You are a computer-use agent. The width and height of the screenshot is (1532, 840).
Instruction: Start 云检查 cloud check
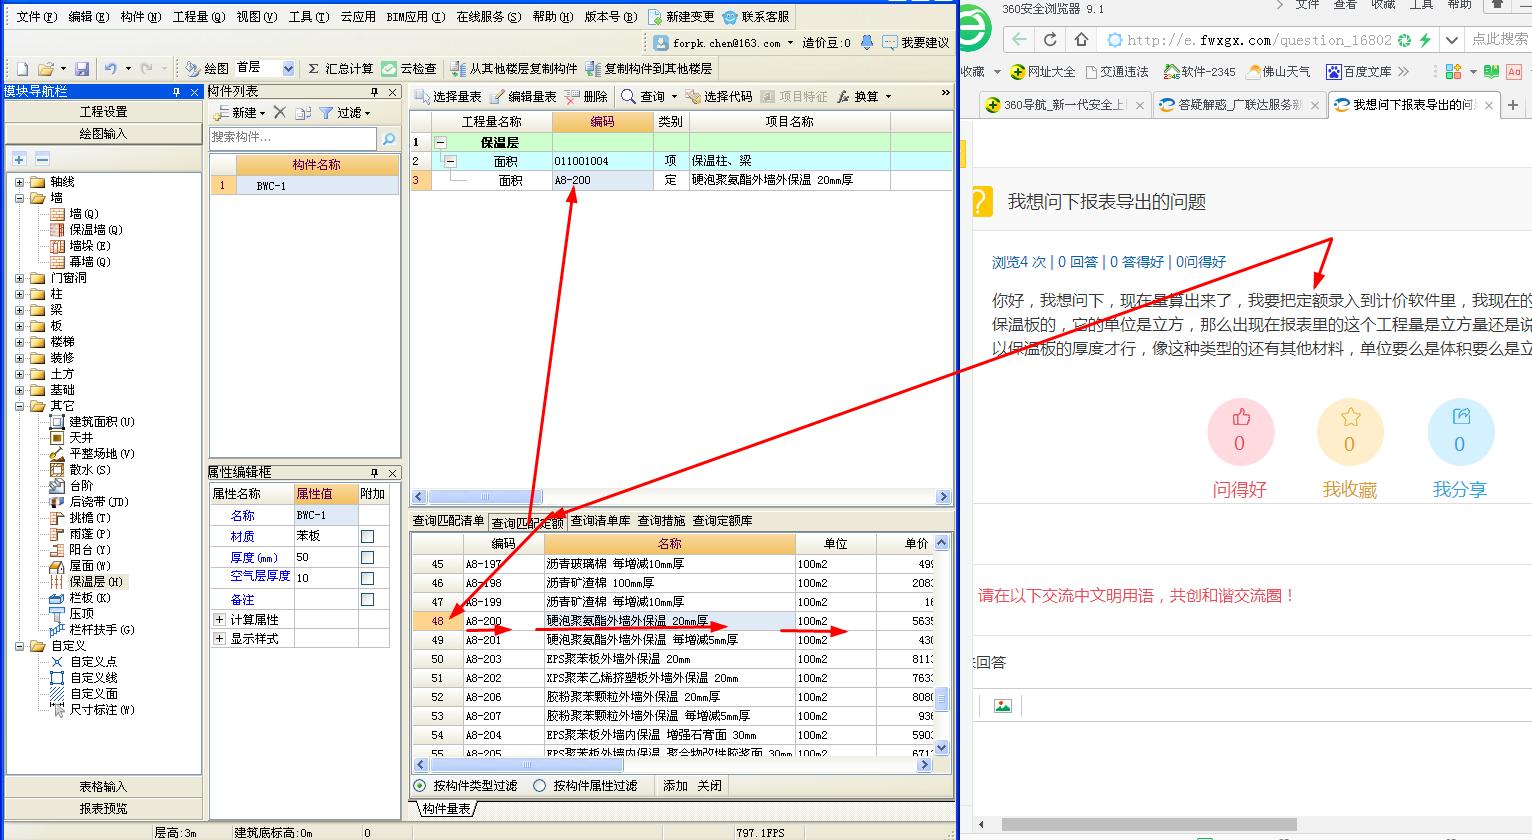pos(409,69)
